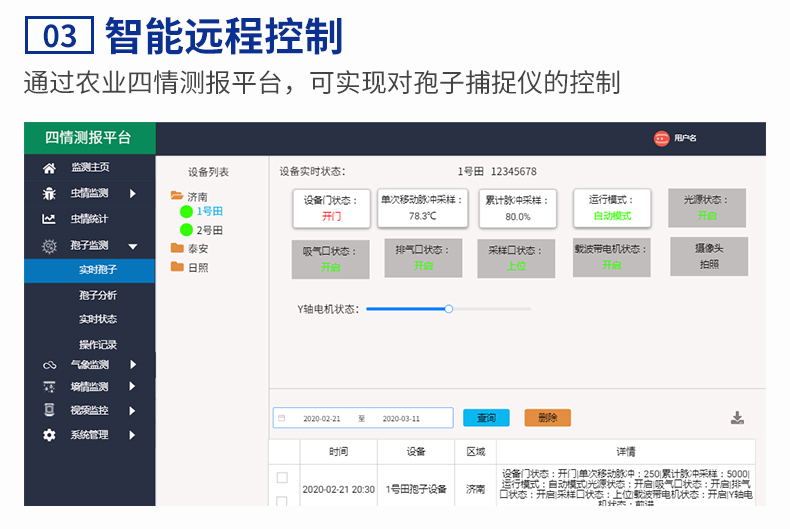The height and width of the screenshot is (529, 790).
Task: Click the Y轴电机状态 slider handle
Action: (449, 309)
